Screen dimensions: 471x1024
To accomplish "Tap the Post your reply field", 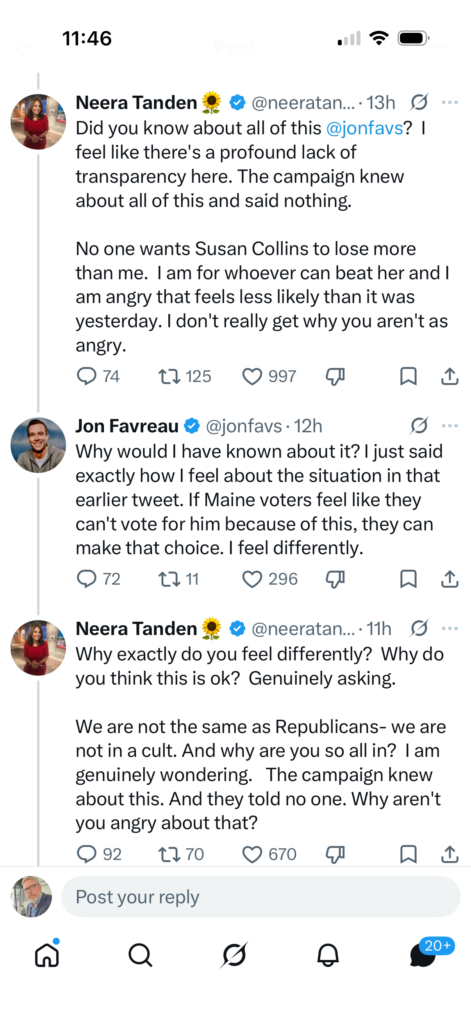I will click(261, 897).
